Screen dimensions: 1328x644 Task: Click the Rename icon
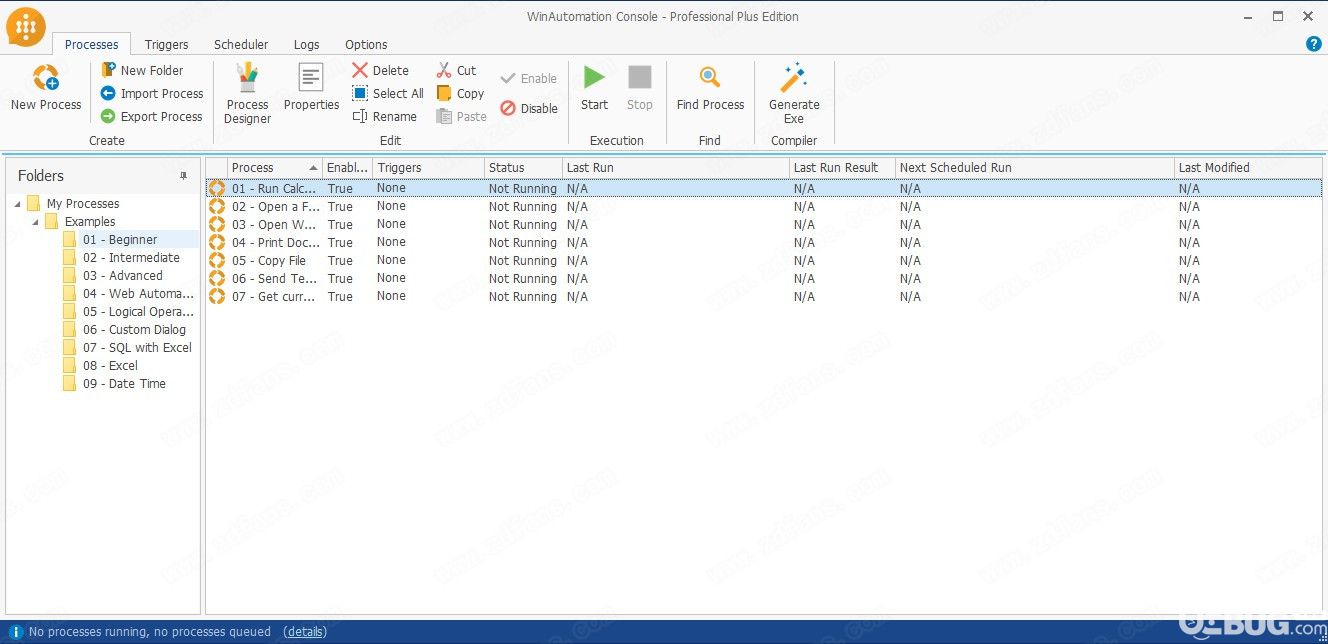pos(360,116)
